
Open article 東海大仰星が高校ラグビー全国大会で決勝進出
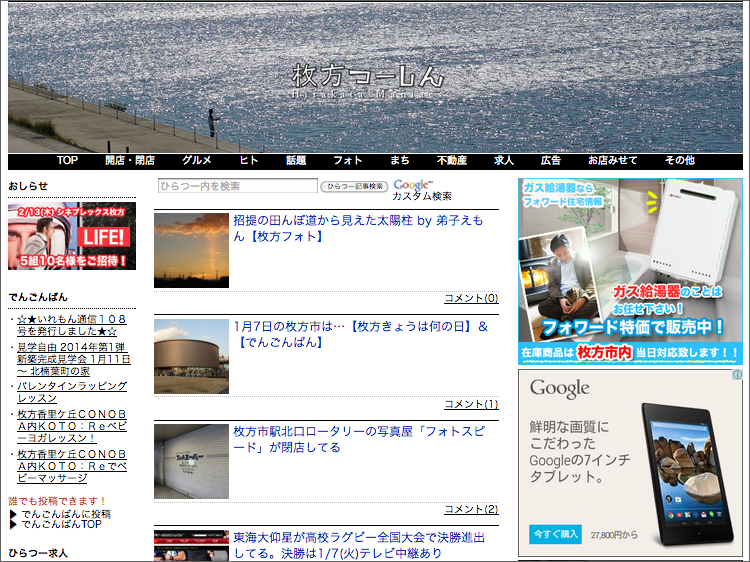tap(359, 545)
